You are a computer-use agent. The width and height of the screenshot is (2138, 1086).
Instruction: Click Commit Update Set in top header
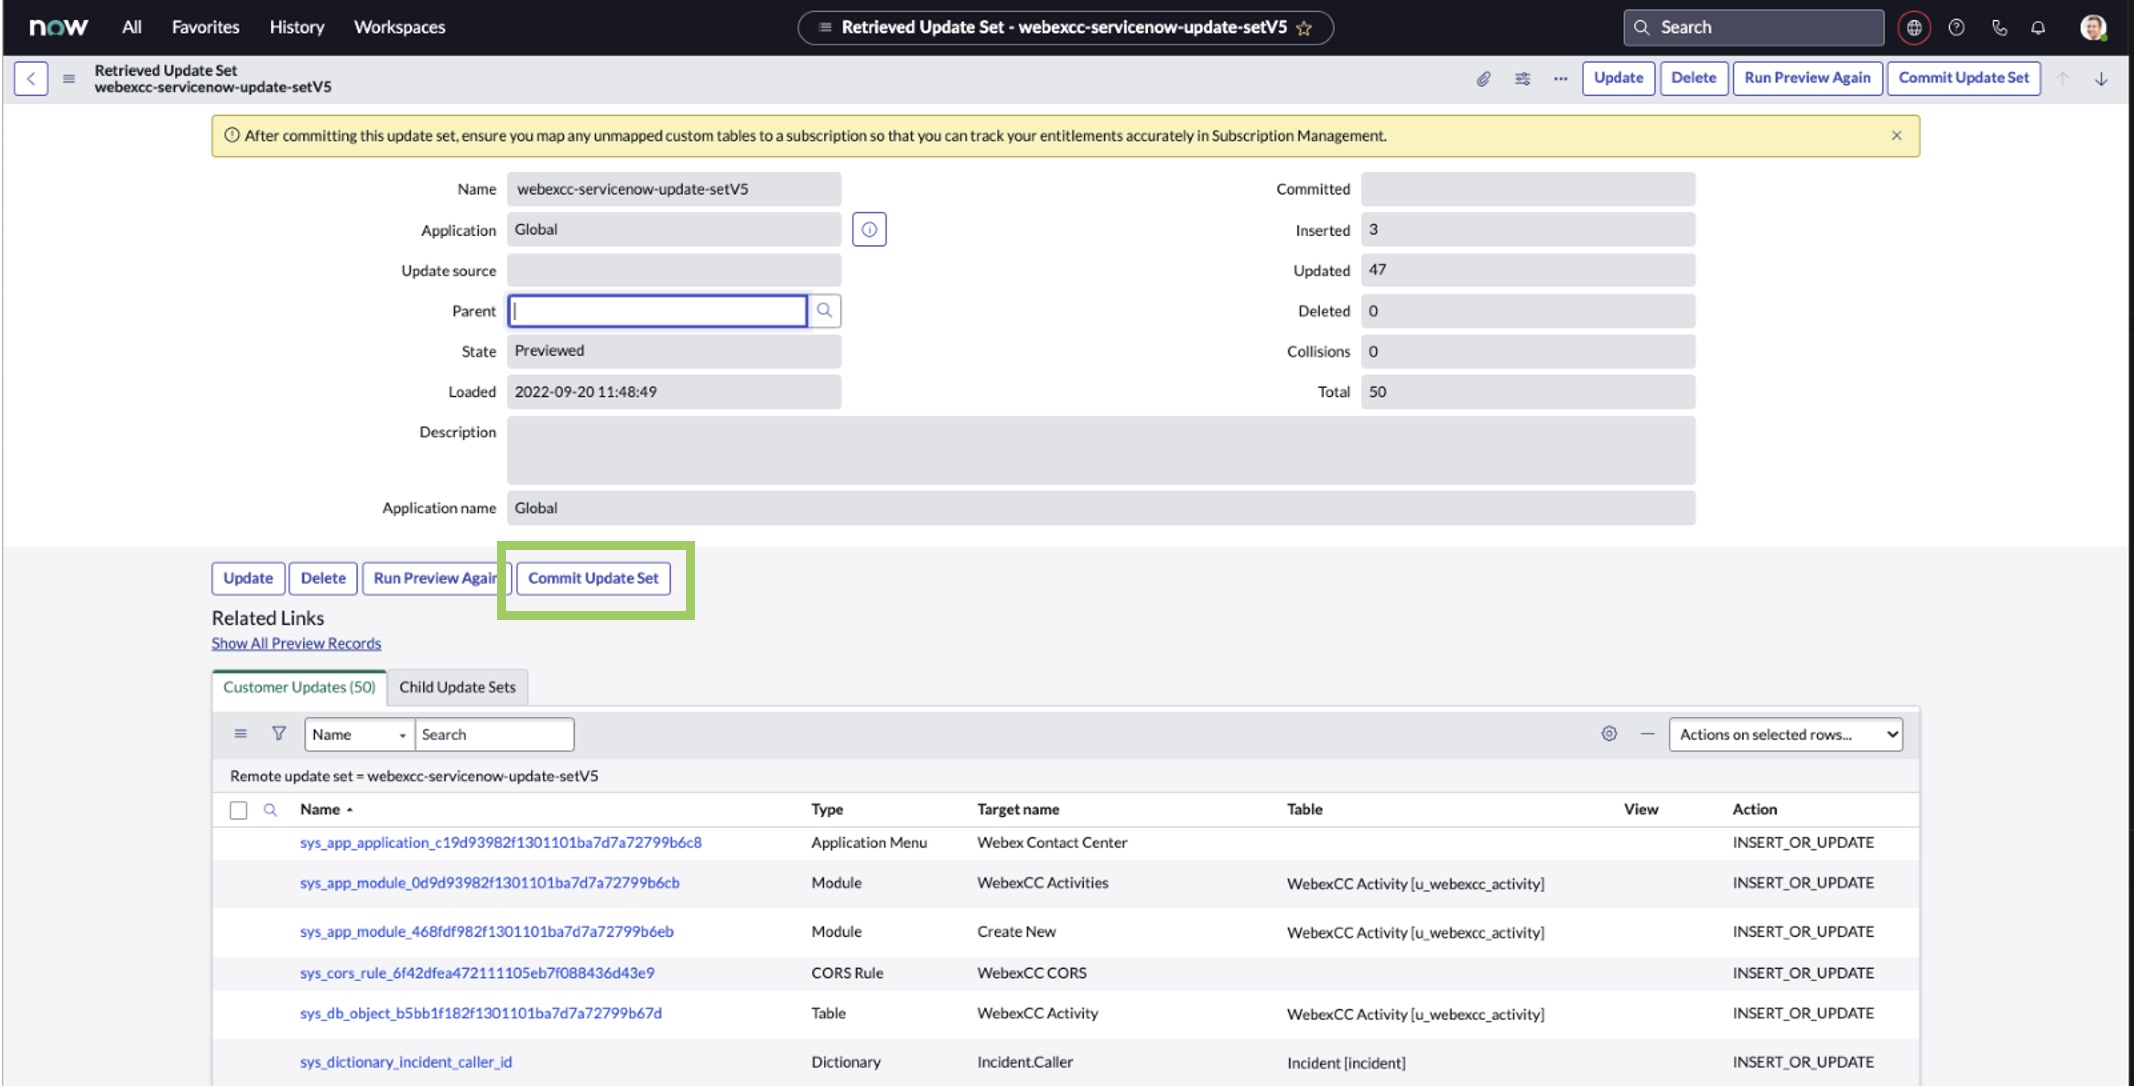coord(1963,78)
